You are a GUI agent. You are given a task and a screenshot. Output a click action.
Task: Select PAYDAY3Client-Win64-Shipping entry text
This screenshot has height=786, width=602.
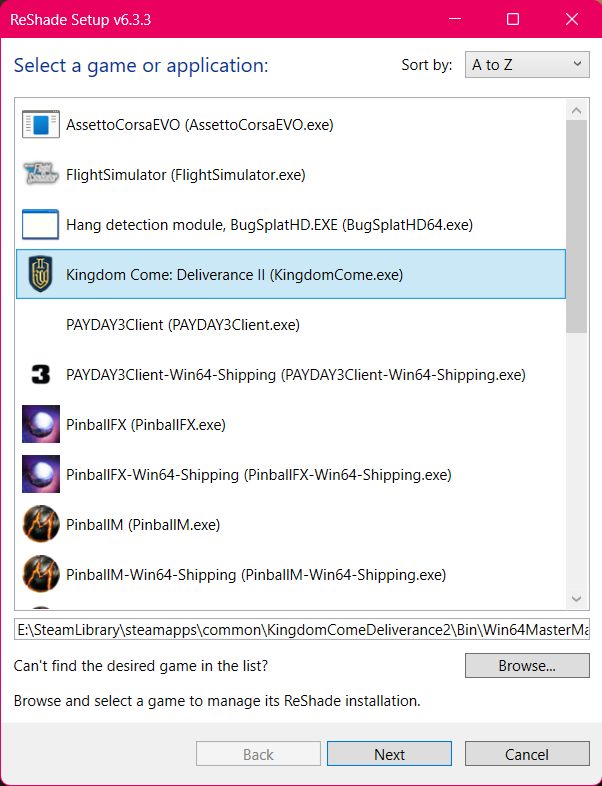click(x=296, y=375)
